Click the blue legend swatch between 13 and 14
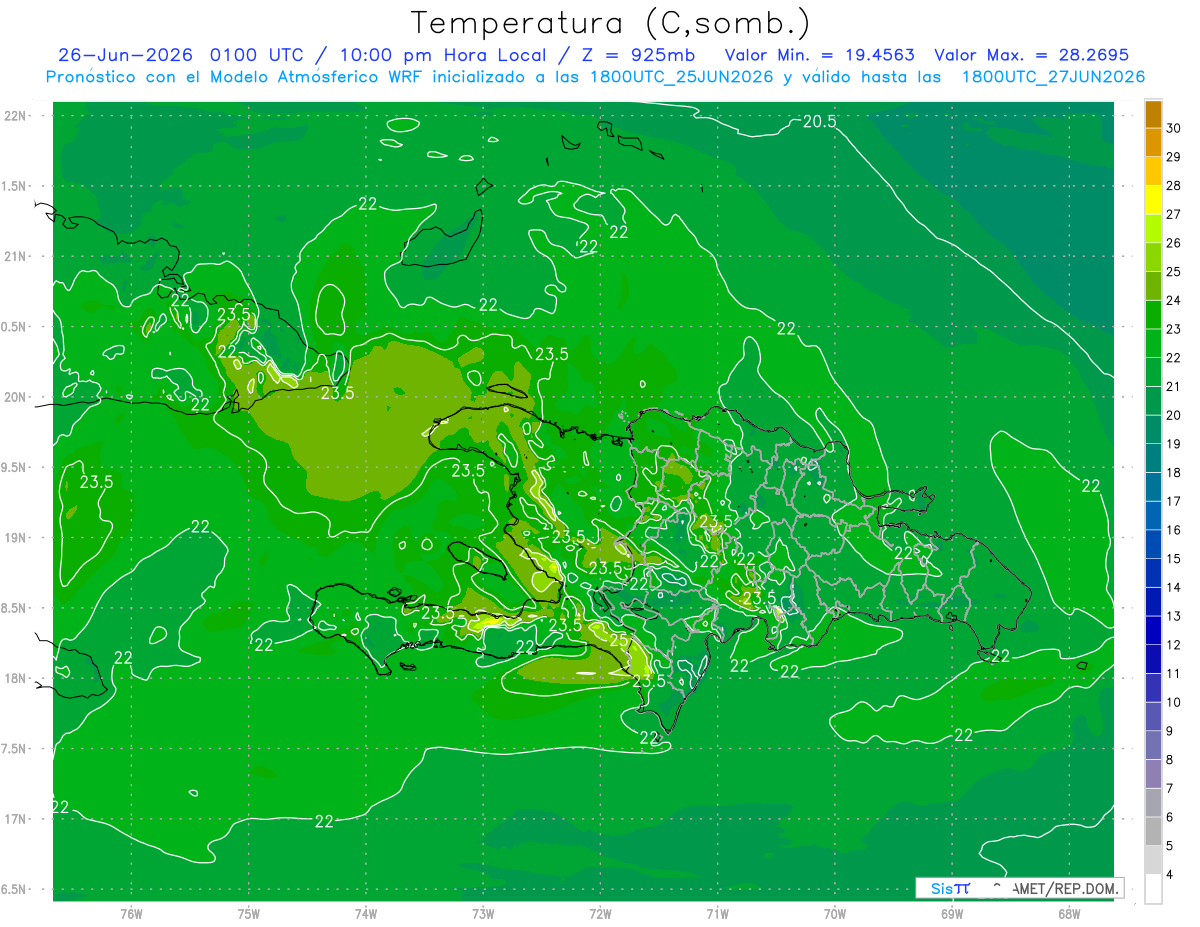This screenshot has width=1200, height=927. click(1153, 602)
